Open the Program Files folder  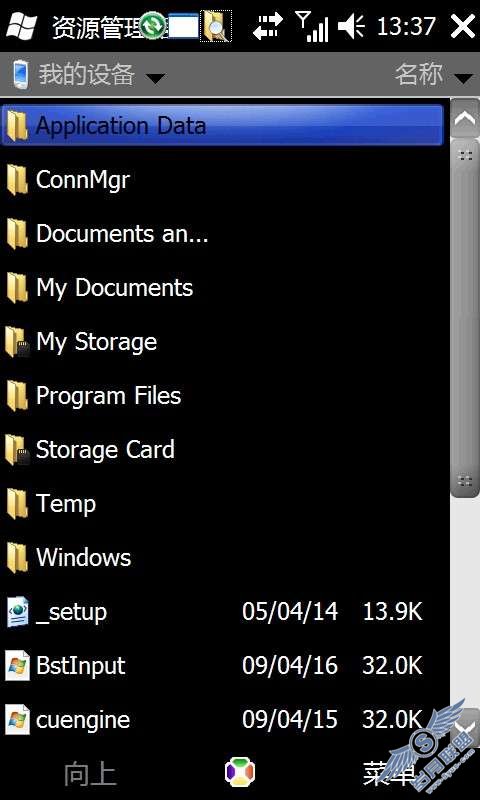pyautogui.click(x=224, y=395)
